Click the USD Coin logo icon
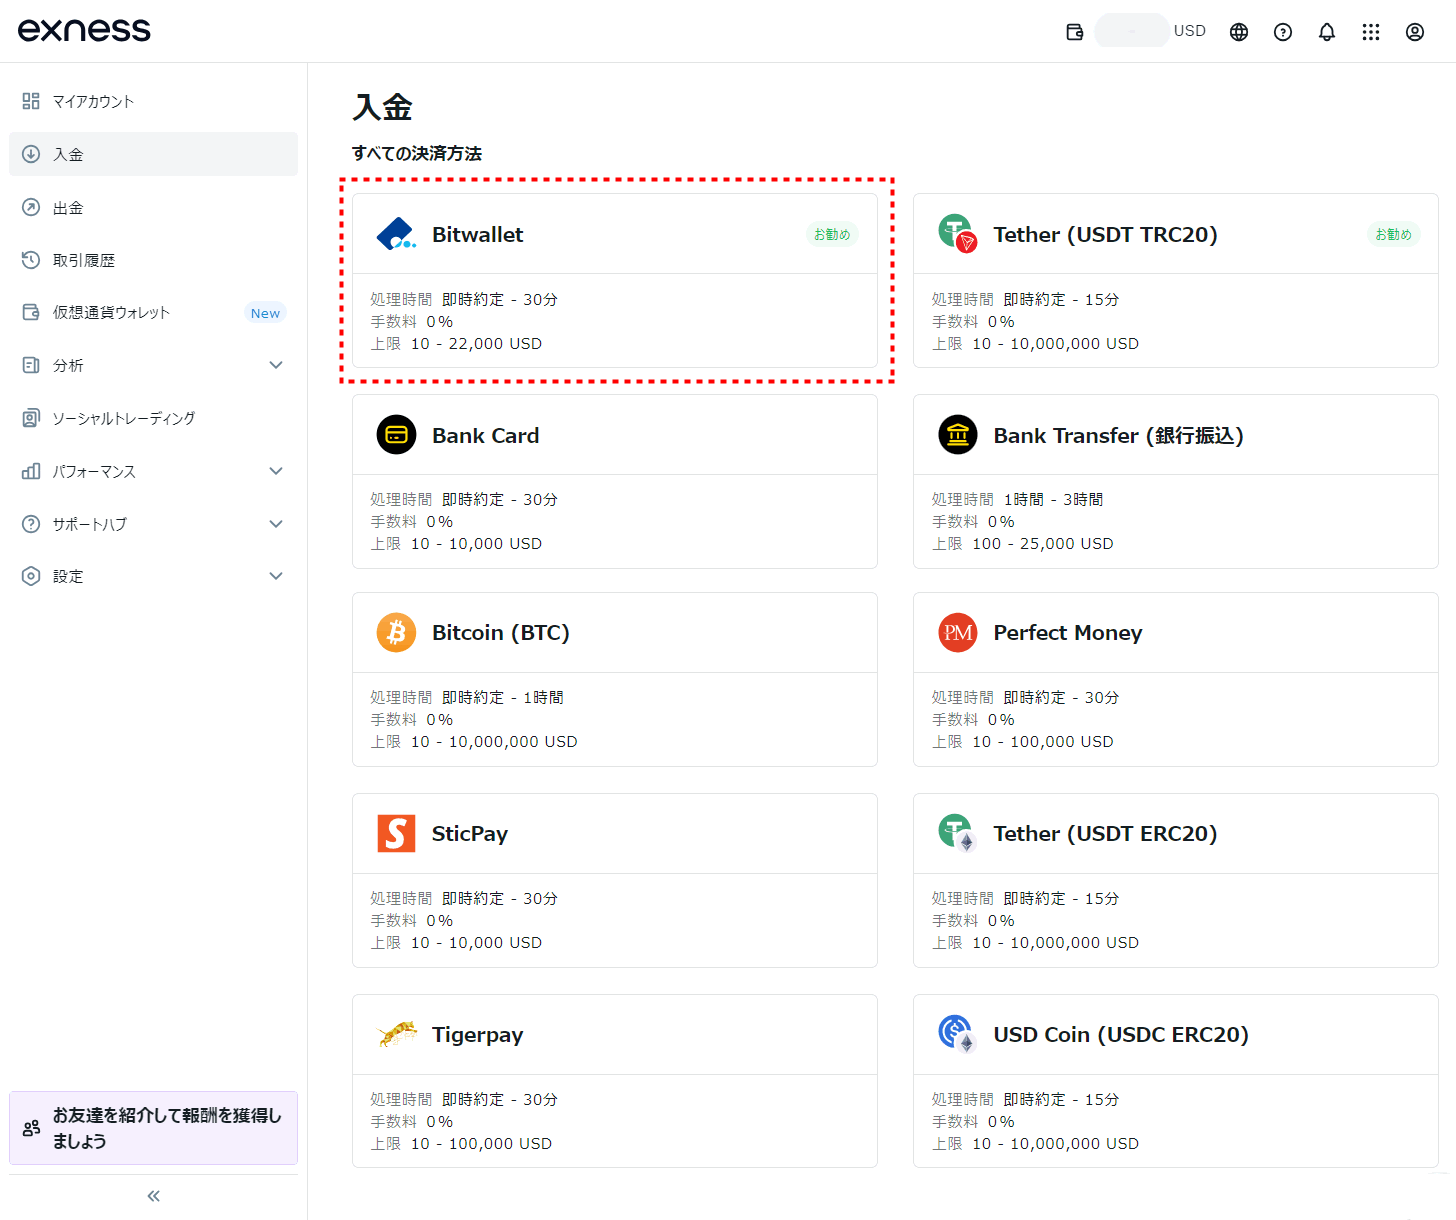 pos(957,1034)
